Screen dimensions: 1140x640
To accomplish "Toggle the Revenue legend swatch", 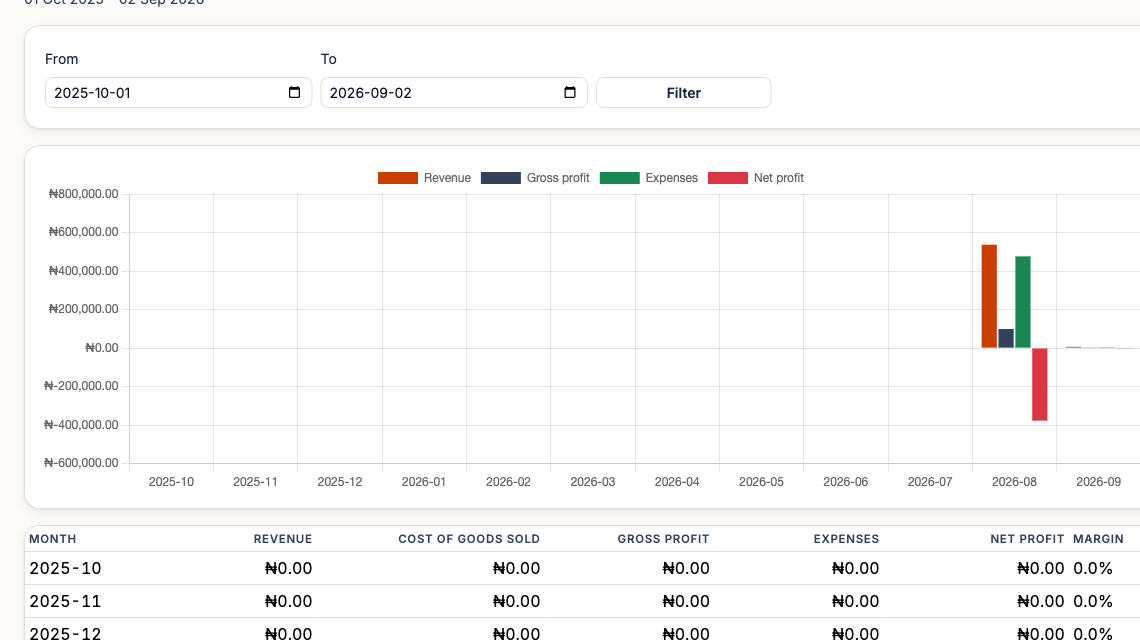I will click(x=398, y=178).
